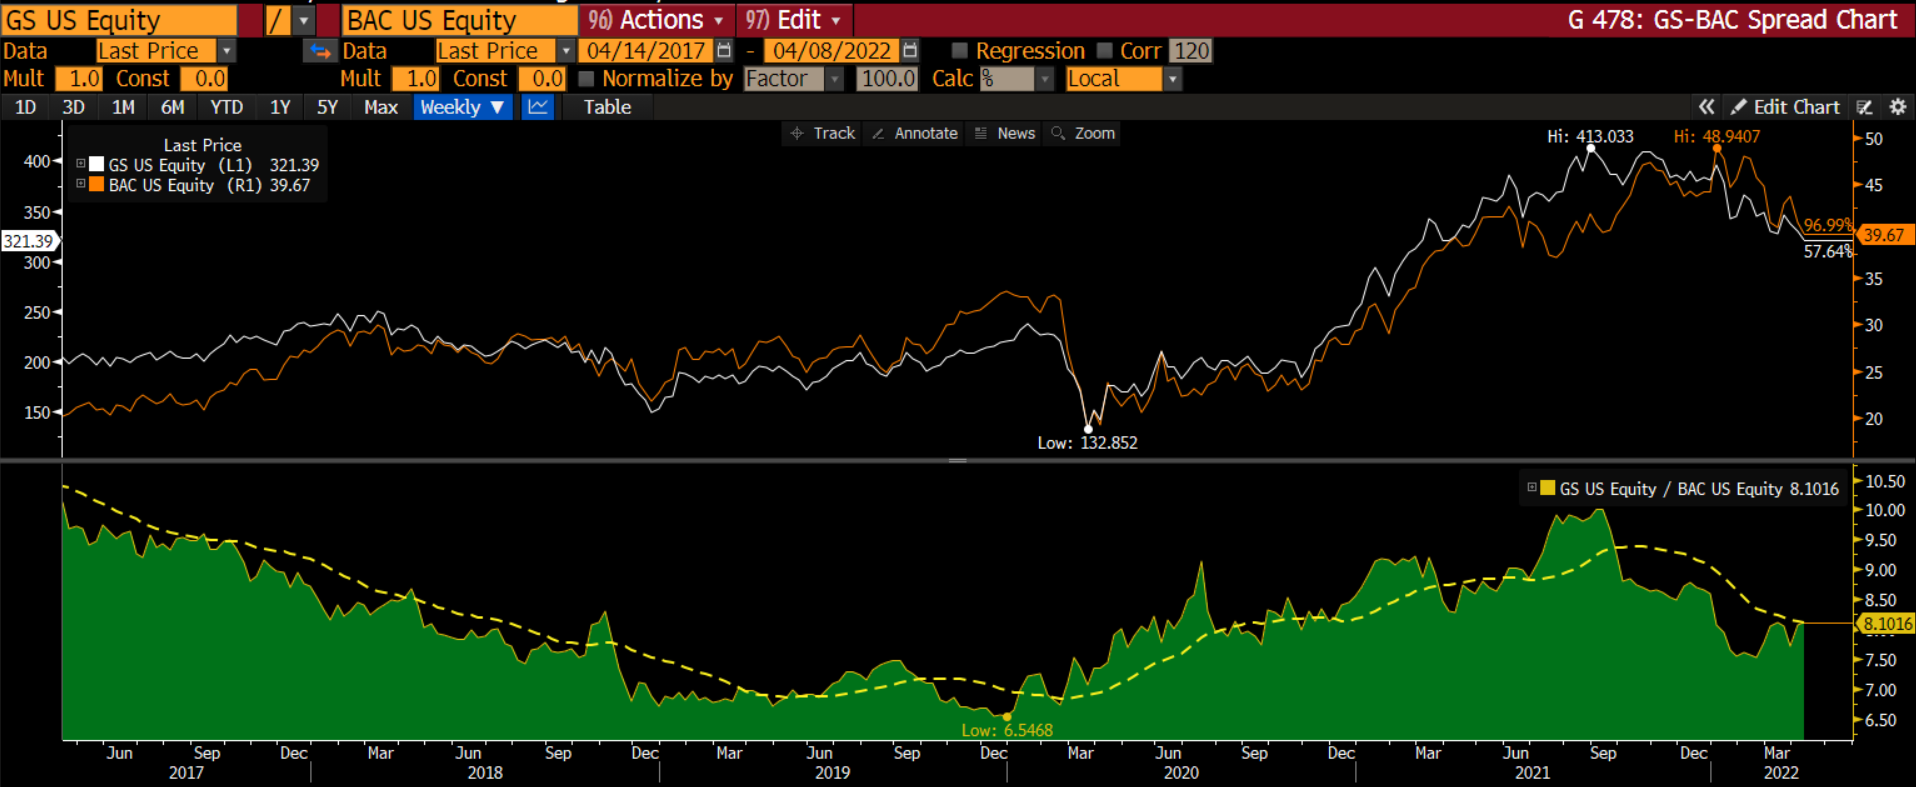Open the 97) Edit menu
Image resolution: width=1916 pixels, height=787 pixels.
pos(793,20)
